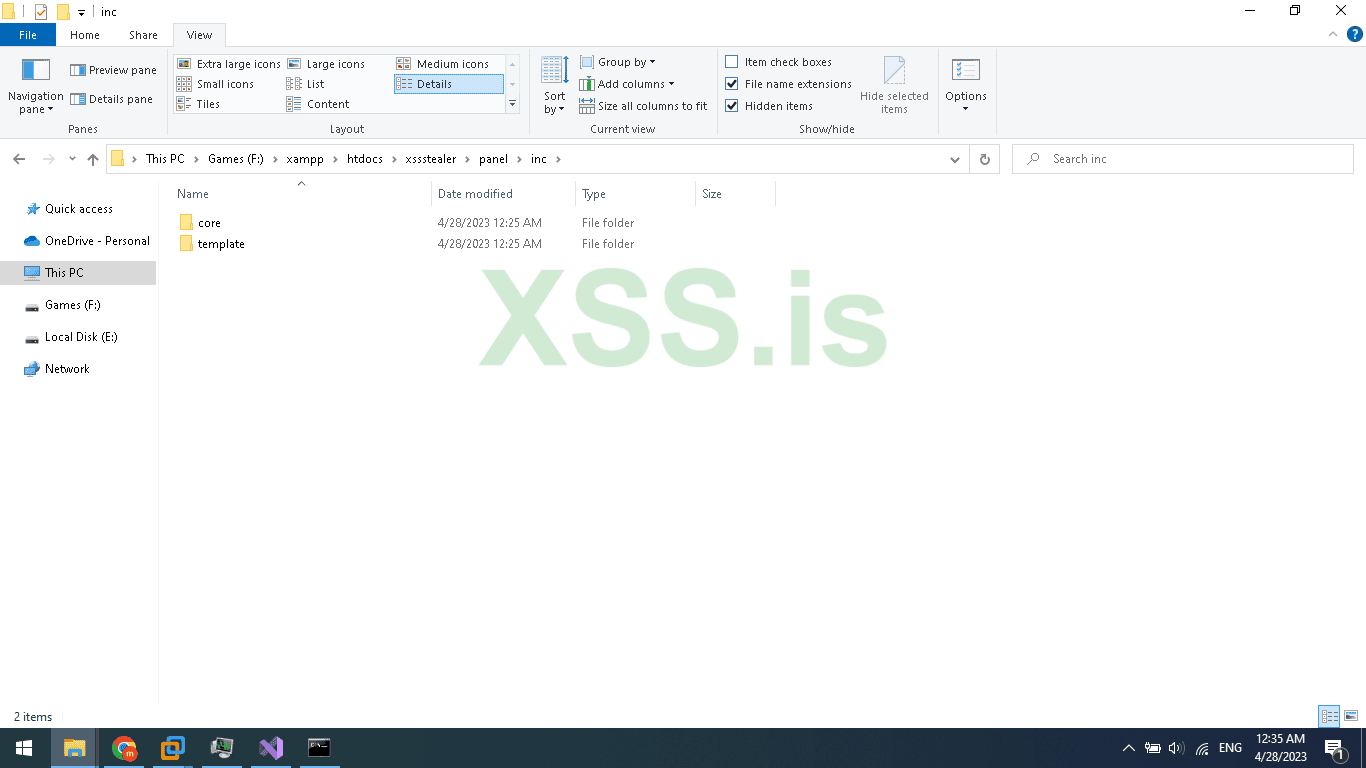This screenshot has height=768, width=1366.
Task: Open the notification center
Action: point(1333,748)
